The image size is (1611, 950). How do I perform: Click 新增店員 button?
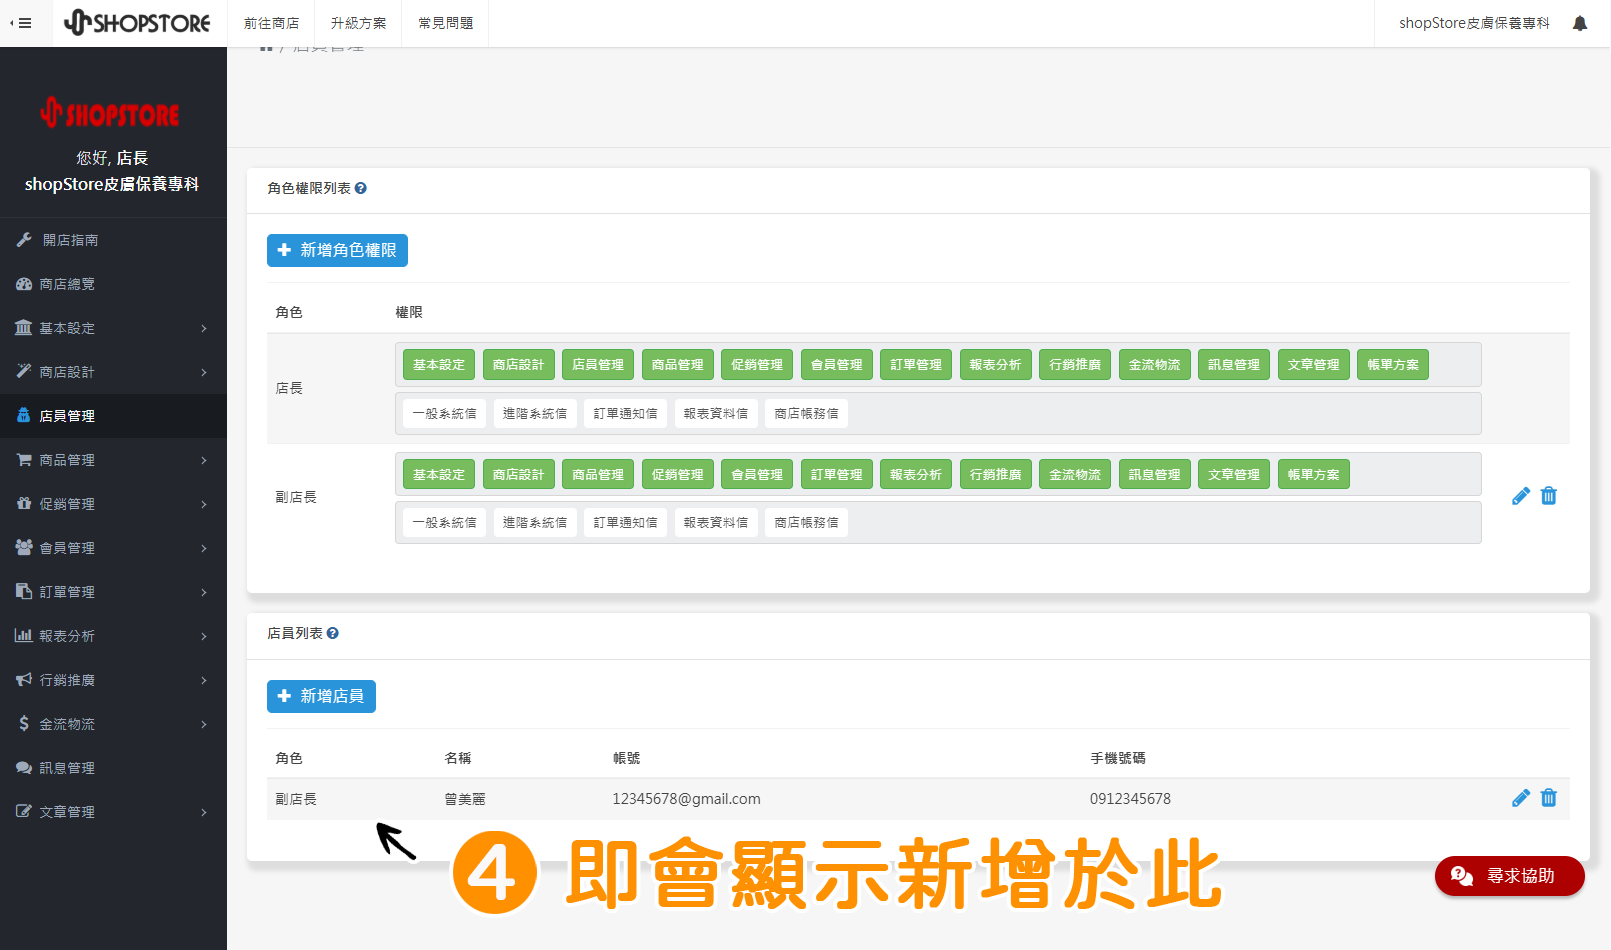tap(321, 696)
